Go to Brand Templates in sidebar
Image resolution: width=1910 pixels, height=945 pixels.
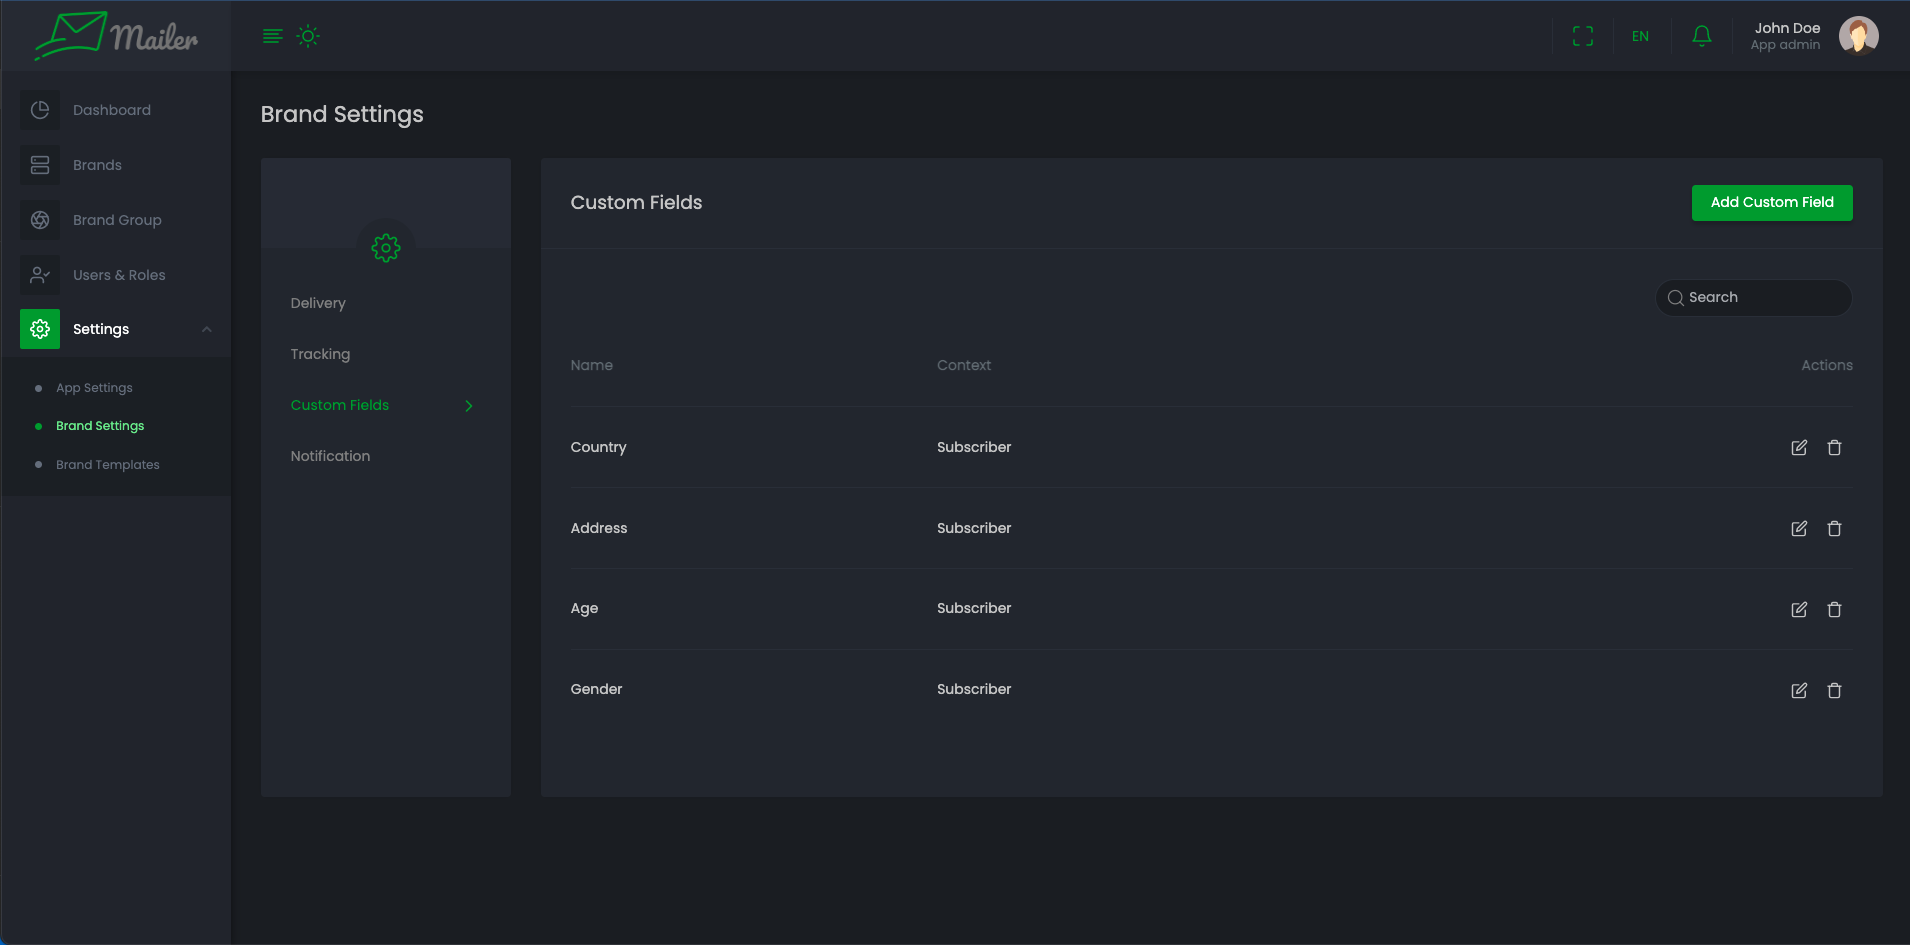point(108,465)
